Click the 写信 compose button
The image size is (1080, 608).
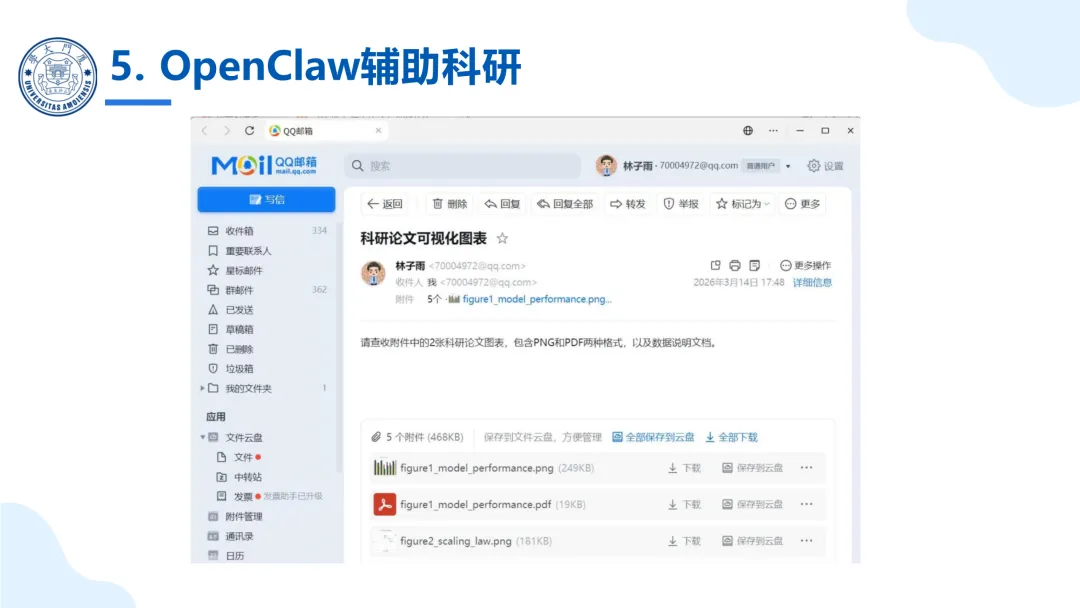click(267, 200)
